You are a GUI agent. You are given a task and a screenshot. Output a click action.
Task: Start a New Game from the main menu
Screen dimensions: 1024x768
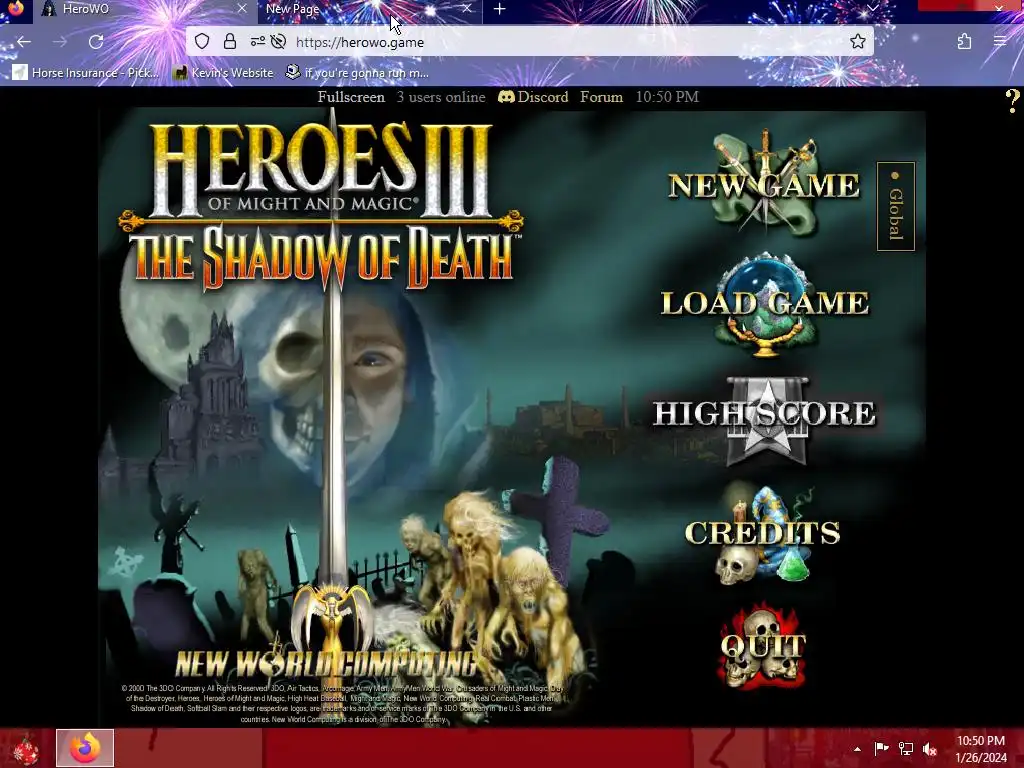763,184
